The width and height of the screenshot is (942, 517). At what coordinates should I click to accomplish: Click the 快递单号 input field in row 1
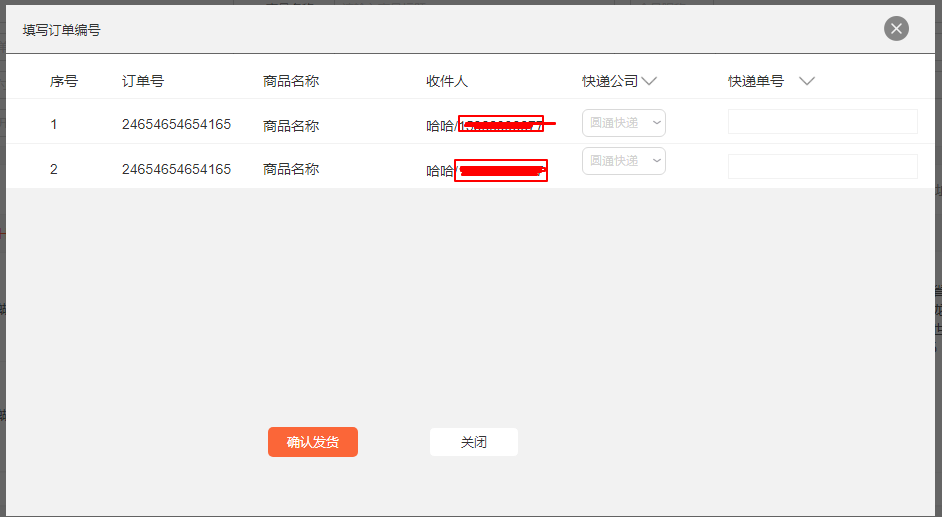[x=822, y=122]
